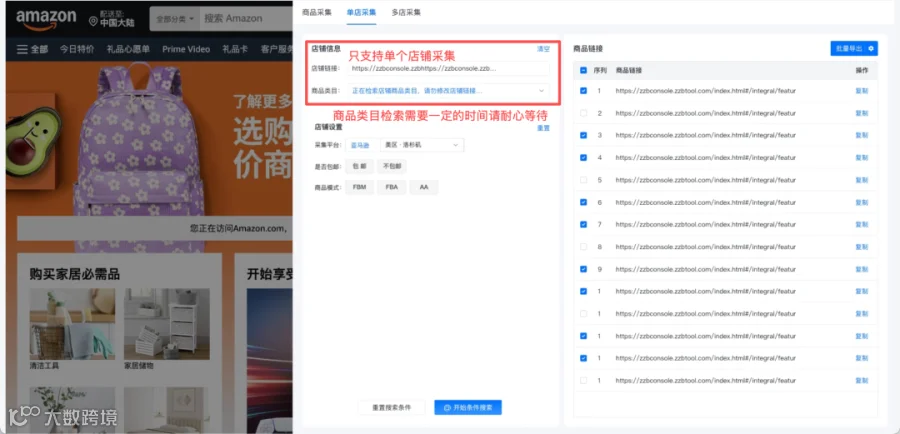Click the 店铺链接 URL input field
Image resolution: width=900 pixels, height=434 pixels.
tap(448, 68)
